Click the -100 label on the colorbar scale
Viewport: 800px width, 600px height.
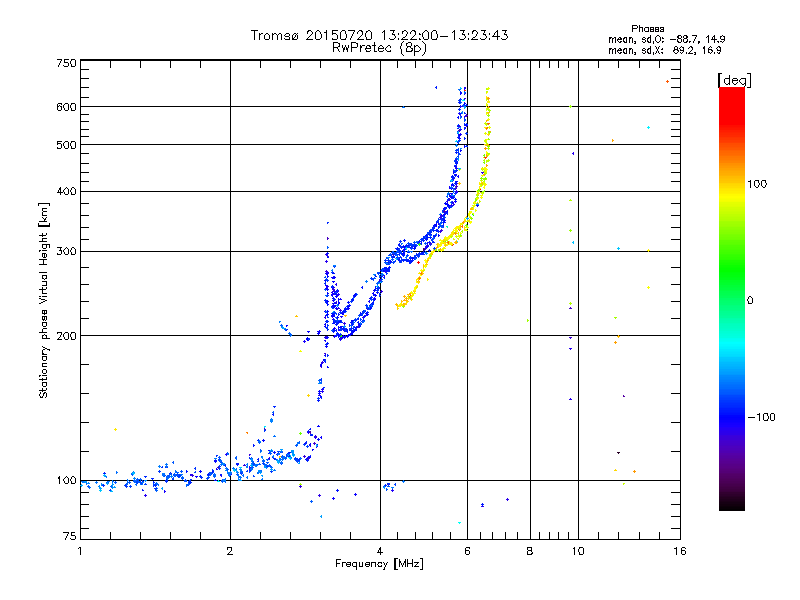[761, 417]
